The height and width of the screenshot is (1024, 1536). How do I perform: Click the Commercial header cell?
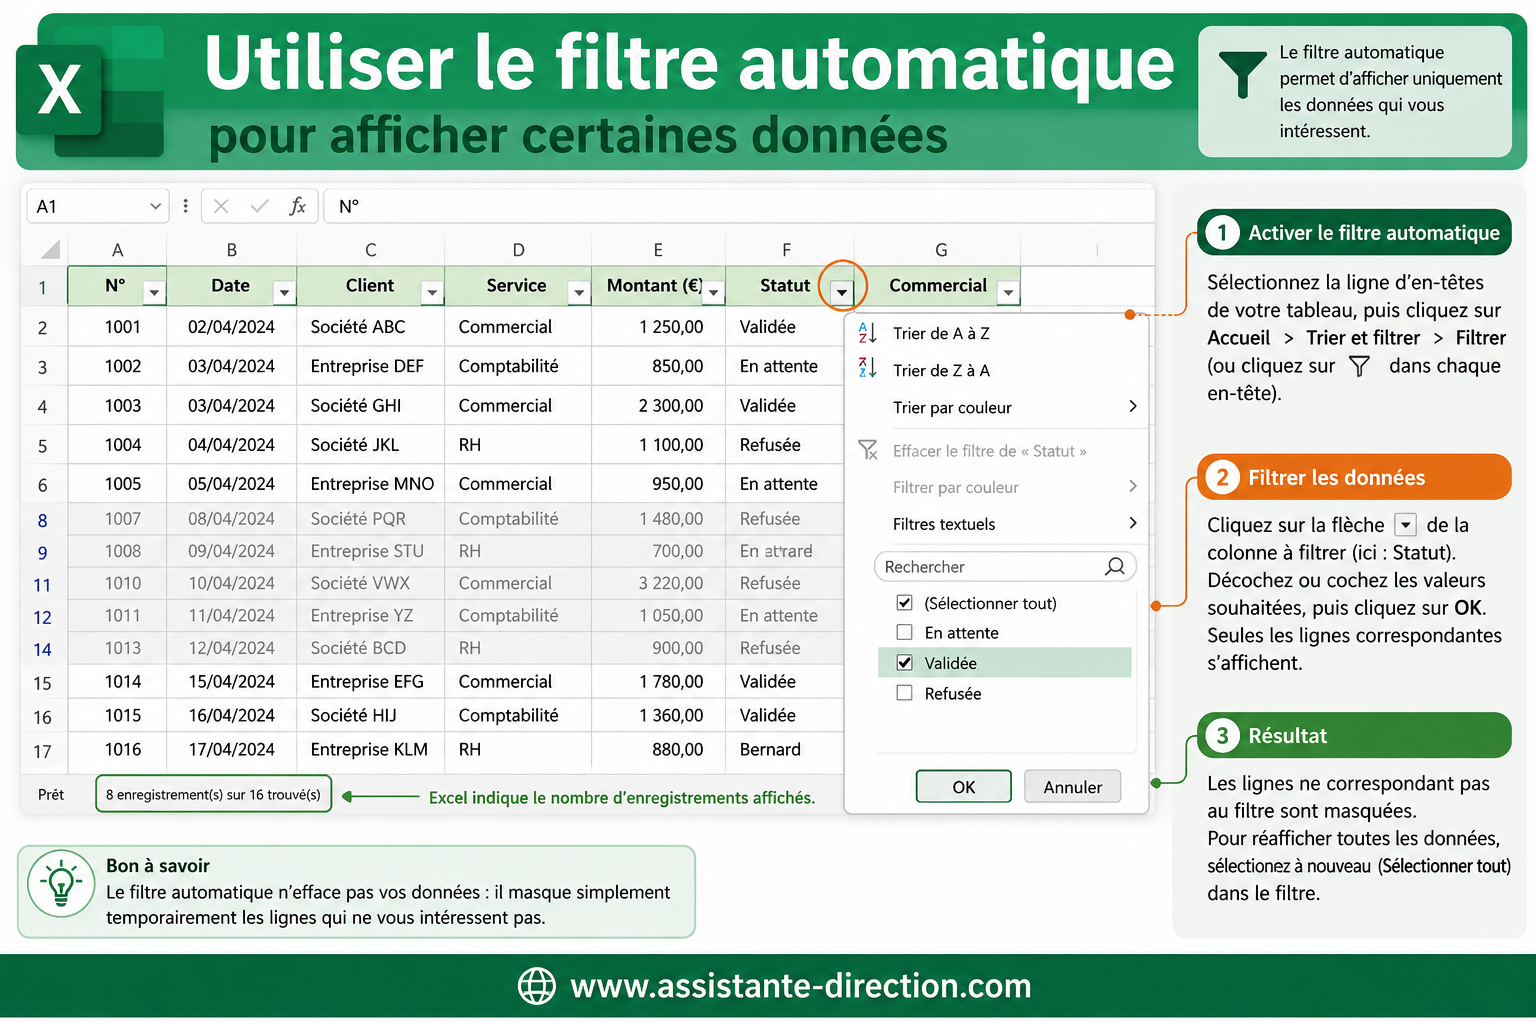(x=938, y=285)
